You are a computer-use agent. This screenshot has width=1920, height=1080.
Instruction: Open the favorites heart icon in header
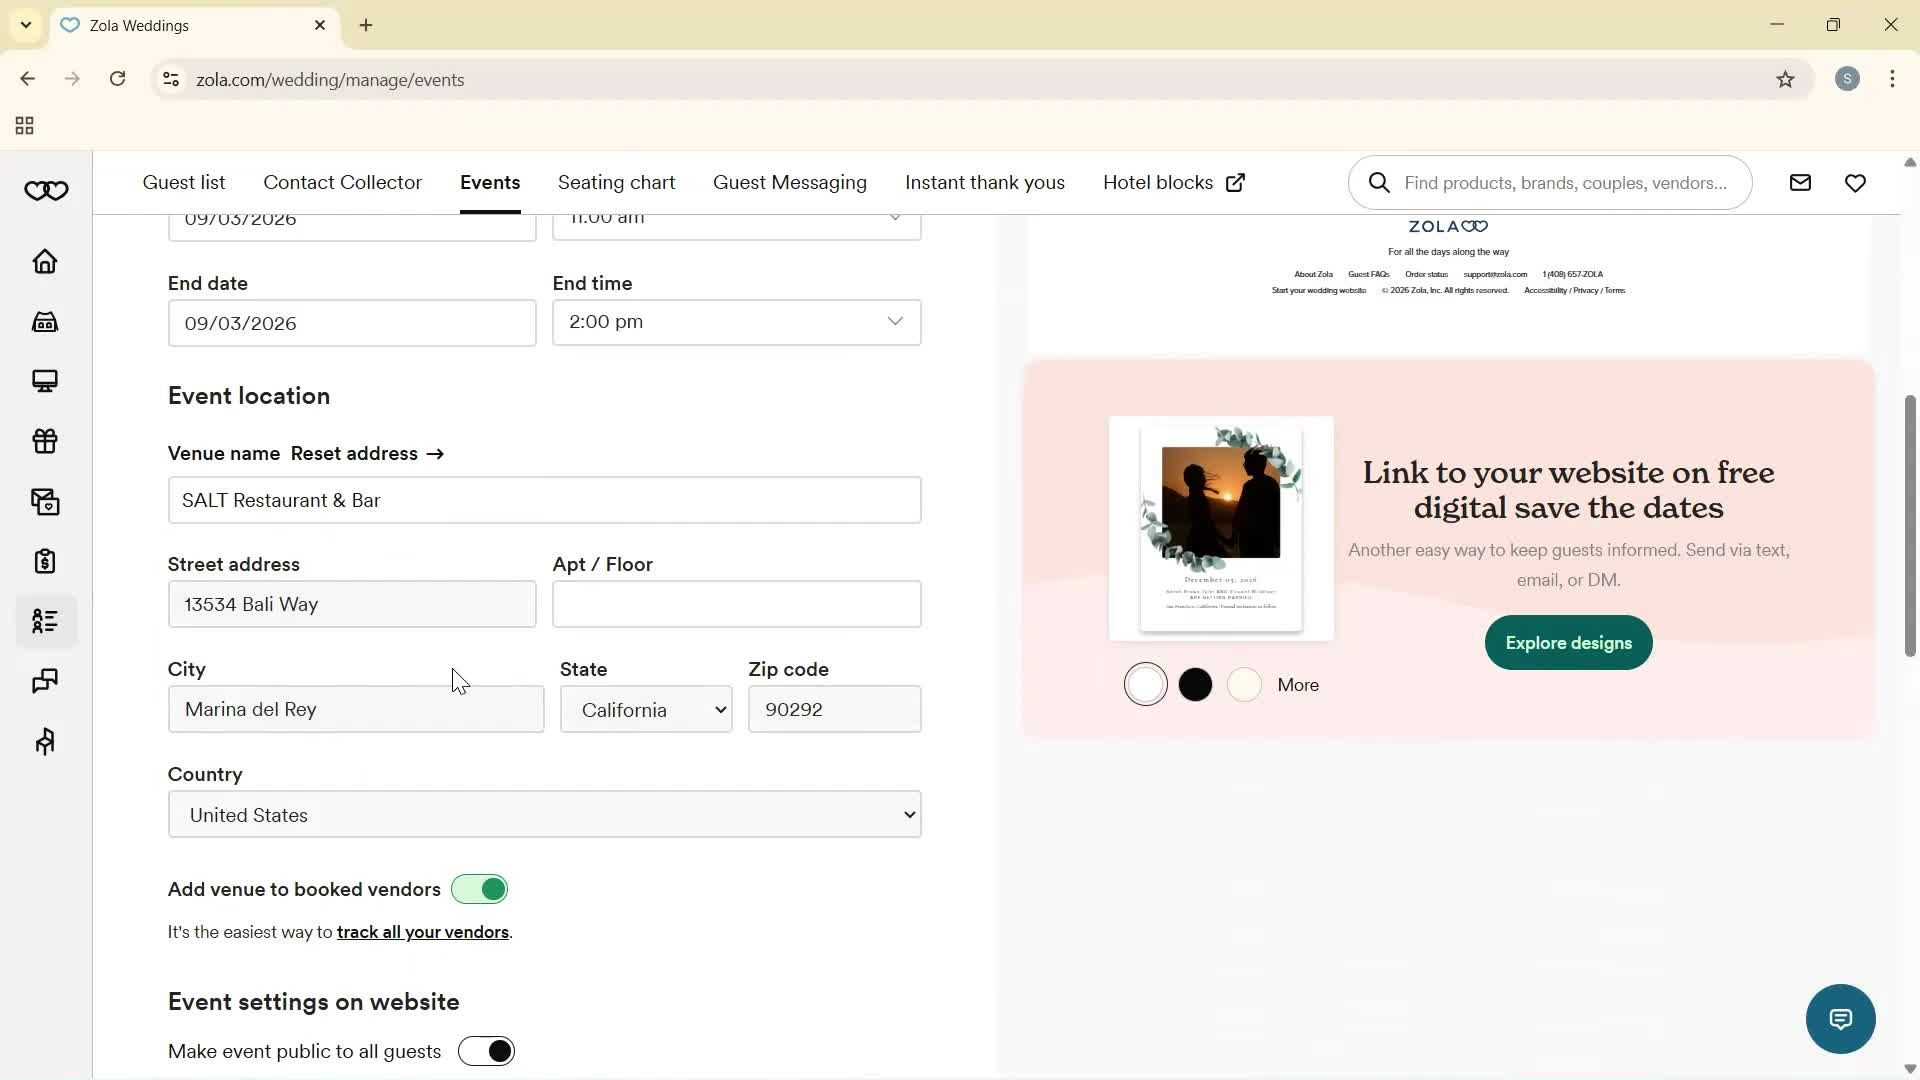pyautogui.click(x=1856, y=182)
